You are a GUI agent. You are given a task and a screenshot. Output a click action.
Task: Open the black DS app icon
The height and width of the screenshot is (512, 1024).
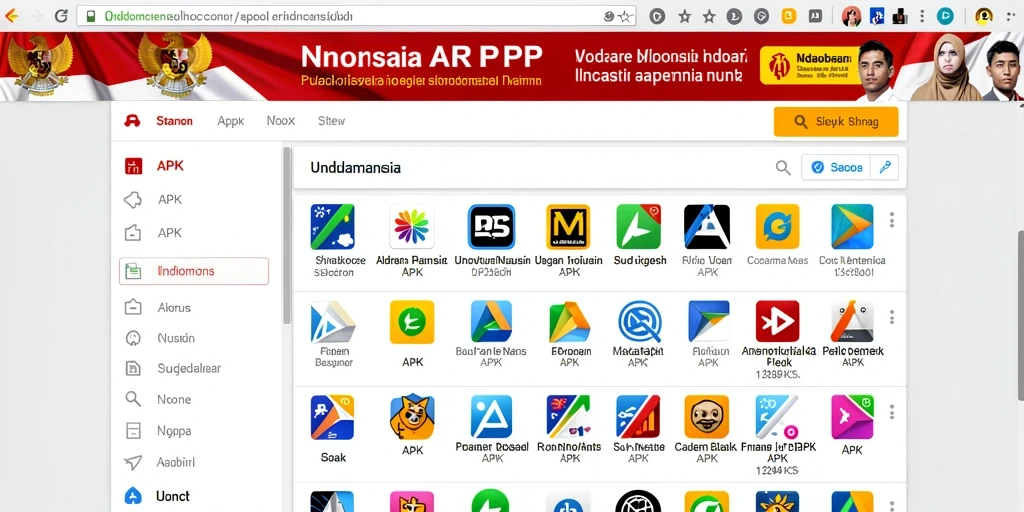(x=491, y=226)
